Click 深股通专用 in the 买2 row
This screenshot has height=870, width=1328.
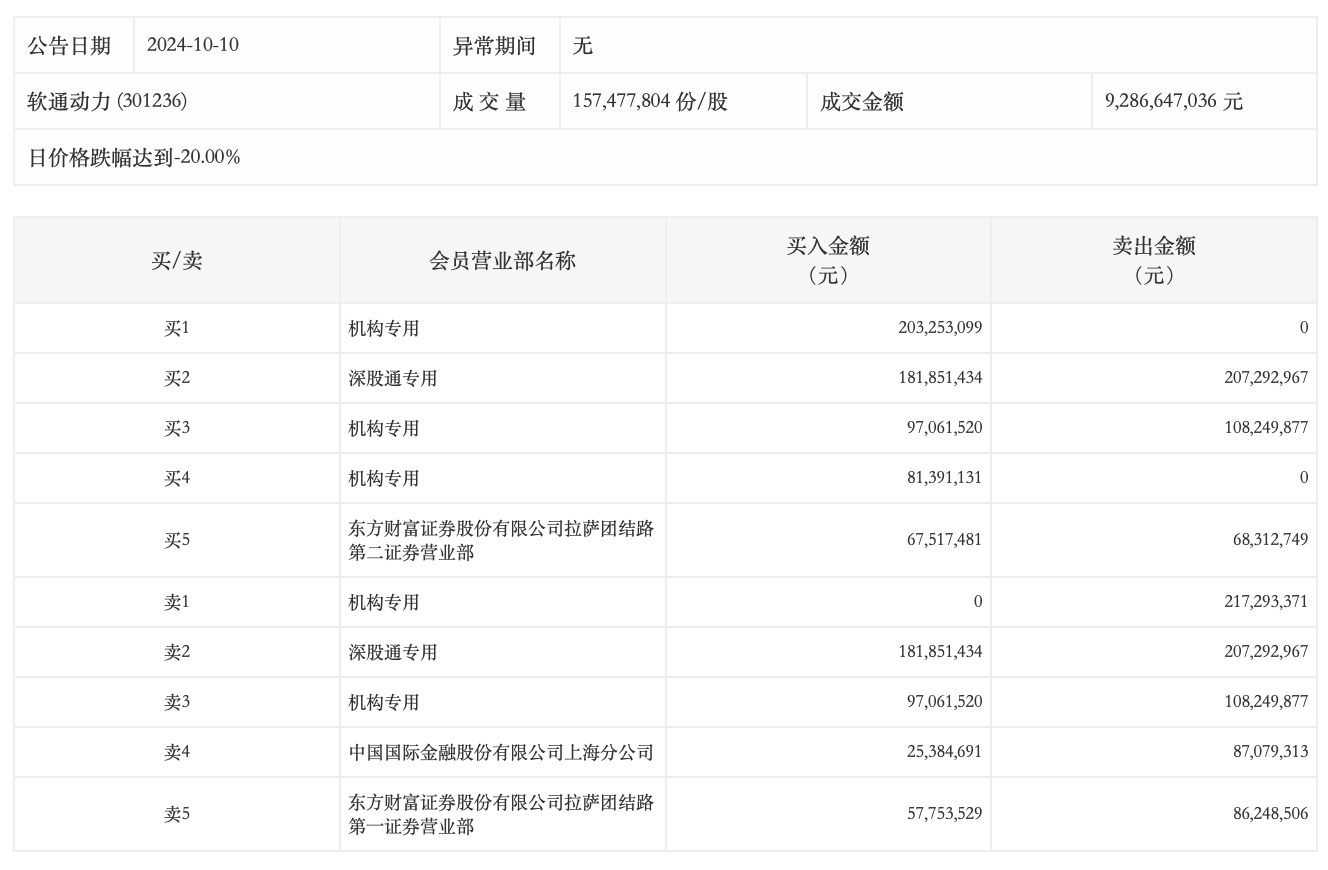pos(392,378)
